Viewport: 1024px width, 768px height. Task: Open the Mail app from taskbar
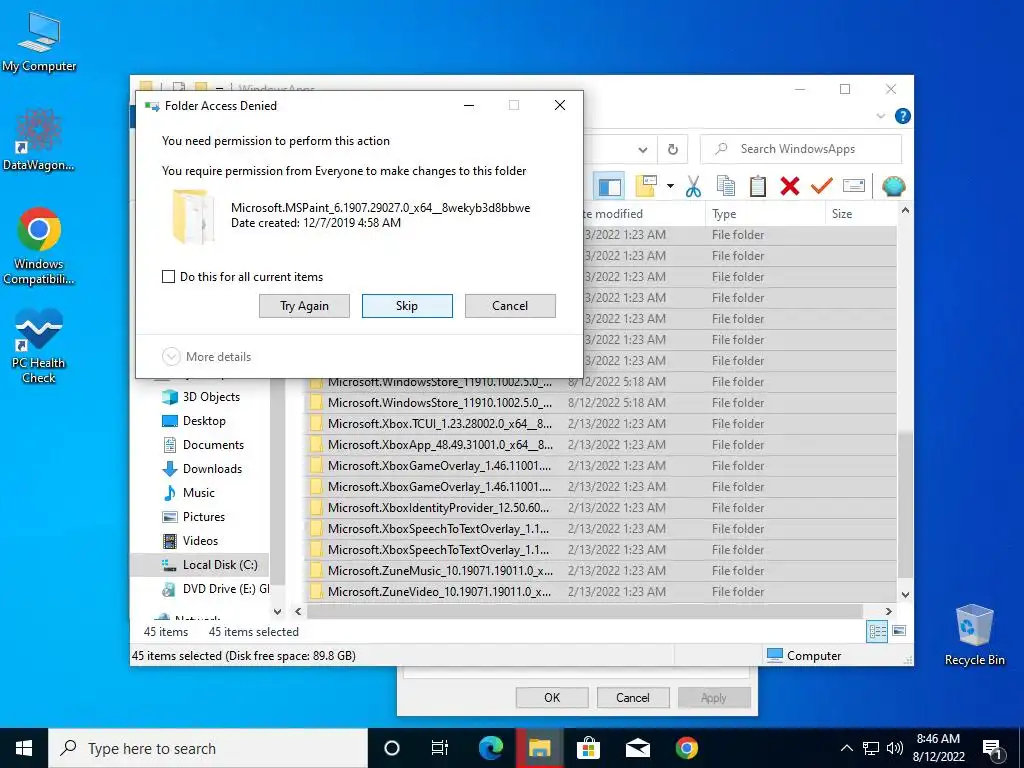tap(637, 748)
